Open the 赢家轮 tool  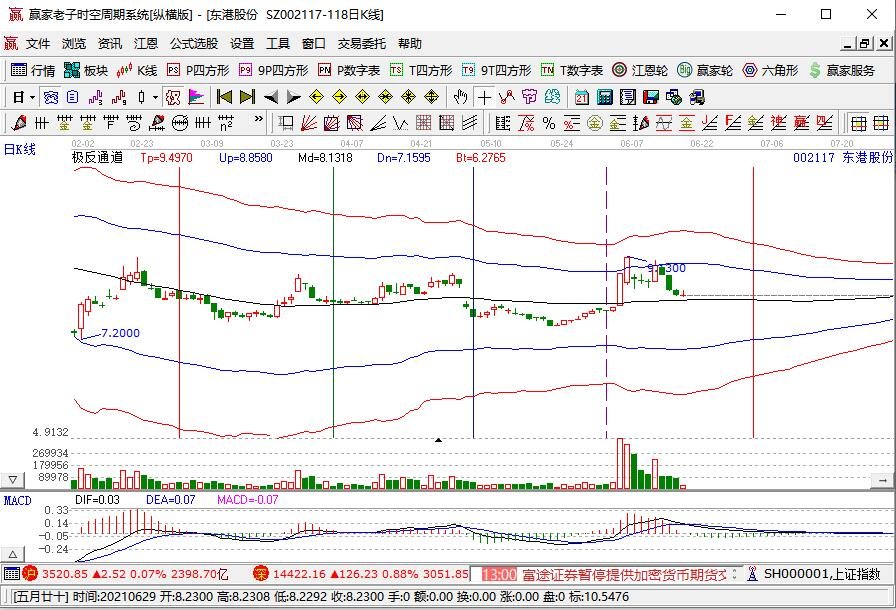coord(705,70)
